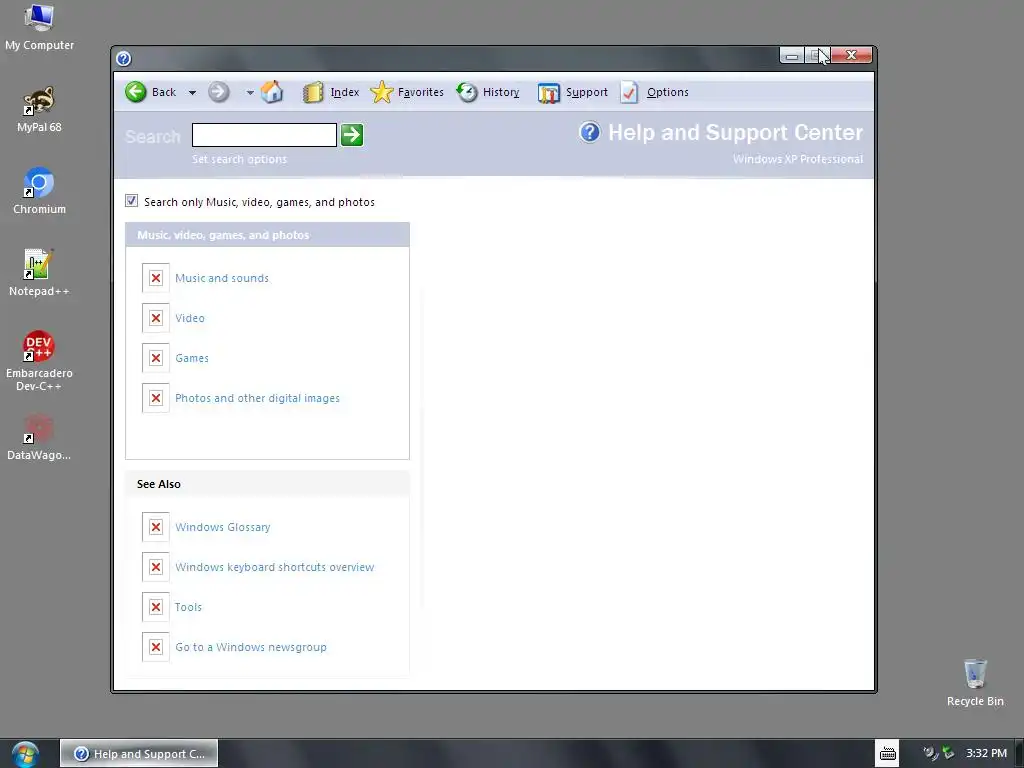Minimize the Help and Support window
Image resolution: width=1024 pixels, height=768 pixels.
coord(792,56)
